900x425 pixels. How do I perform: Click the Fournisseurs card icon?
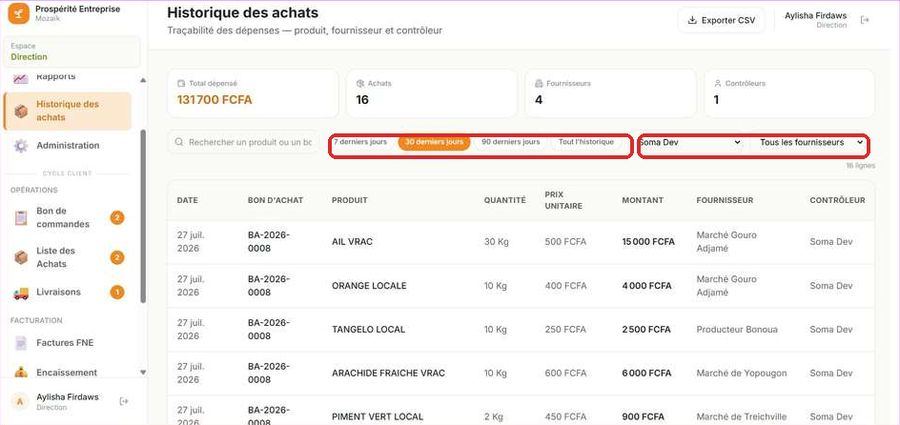pyautogui.click(x=539, y=83)
